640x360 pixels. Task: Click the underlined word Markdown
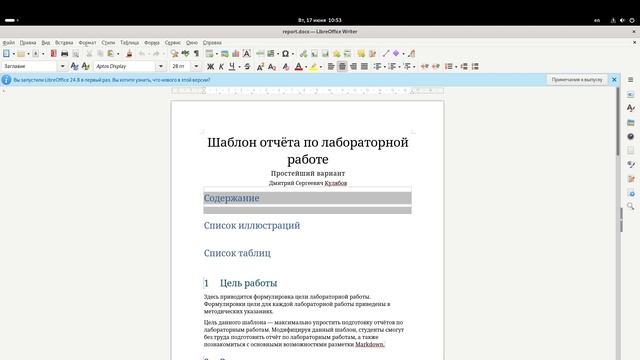pyautogui.click(x=370, y=344)
